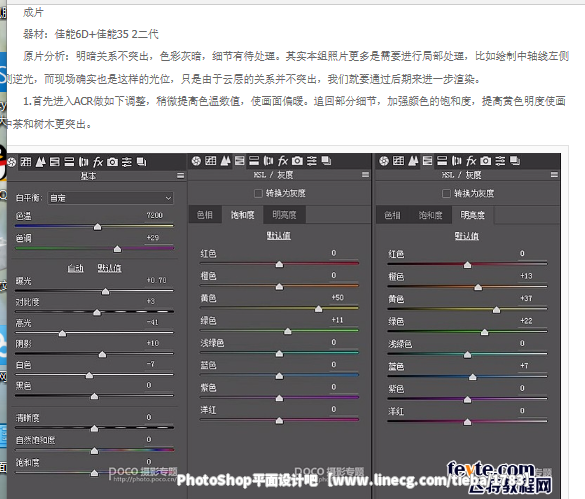585x499 pixels.
Task: Select 明亮度 tab in the right panel
Action: coord(472,215)
